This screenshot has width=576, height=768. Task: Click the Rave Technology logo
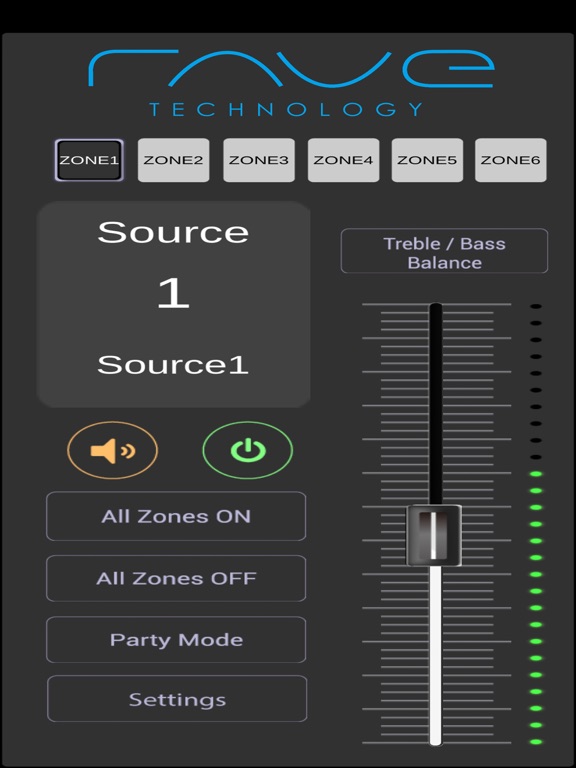pyautogui.click(x=291, y=82)
